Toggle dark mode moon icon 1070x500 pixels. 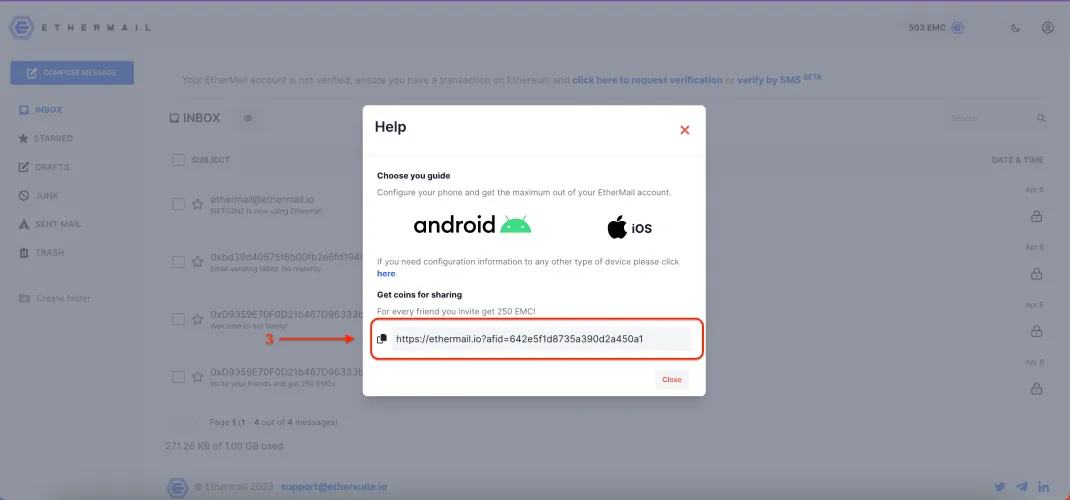(x=1015, y=28)
